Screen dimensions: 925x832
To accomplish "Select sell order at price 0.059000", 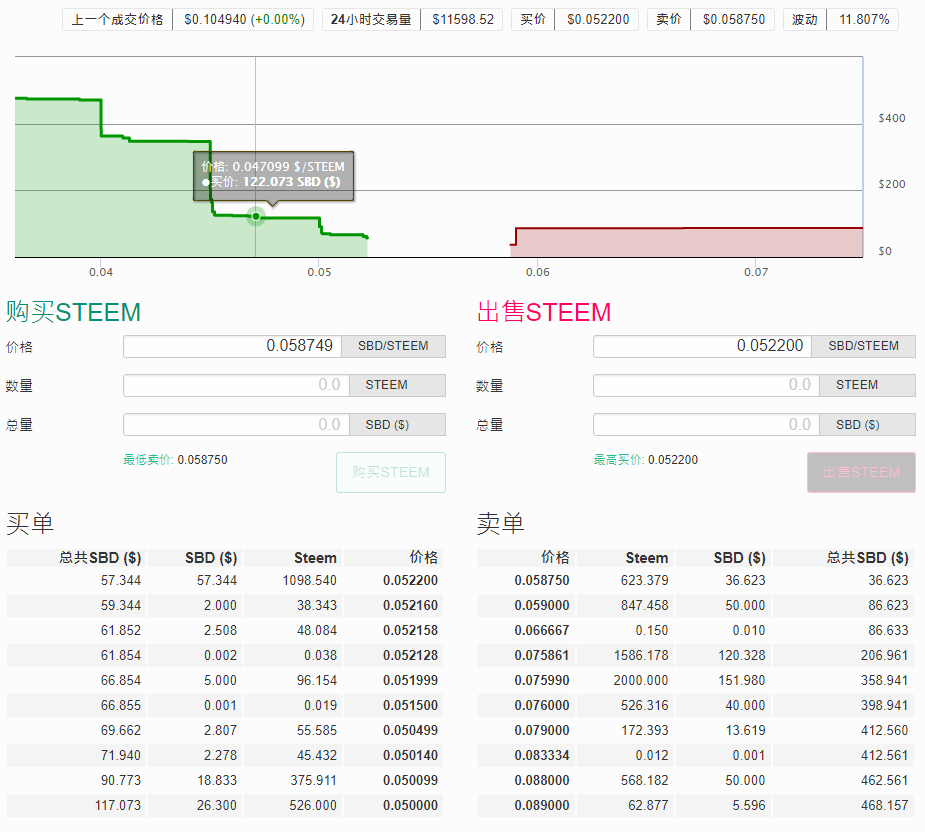I will click(x=696, y=605).
